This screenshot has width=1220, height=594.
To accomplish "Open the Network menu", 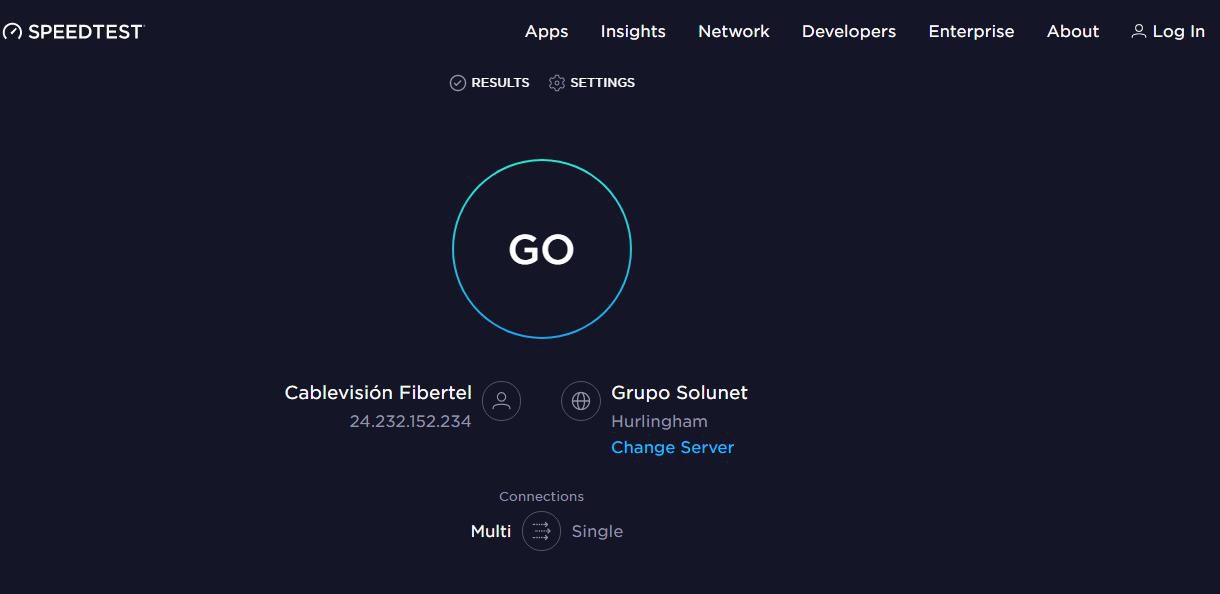I will coord(734,32).
